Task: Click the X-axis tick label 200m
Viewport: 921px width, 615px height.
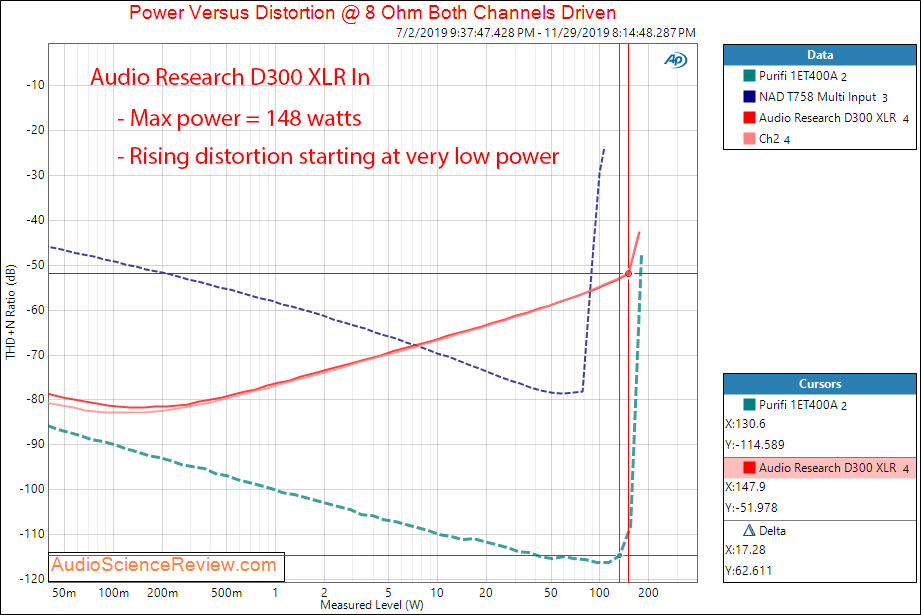Action: point(162,593)
